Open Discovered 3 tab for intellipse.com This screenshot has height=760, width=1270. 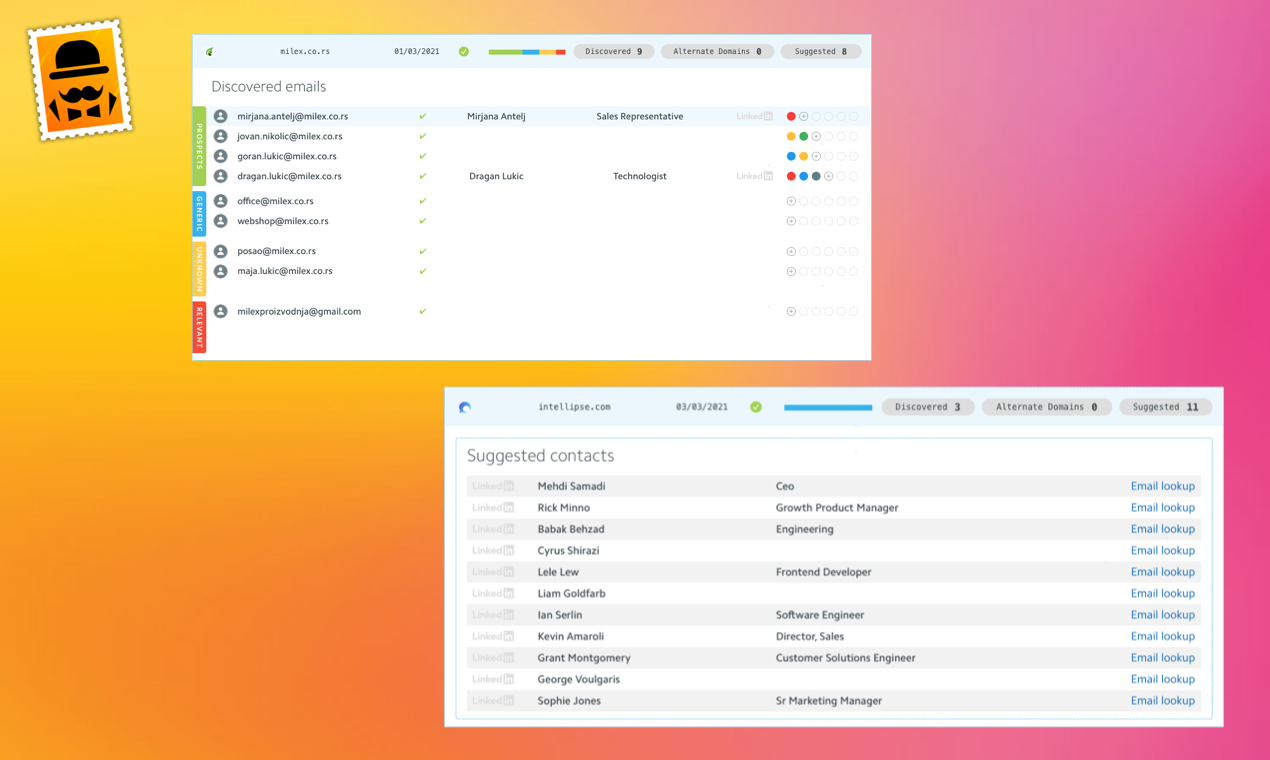[928, 407]
